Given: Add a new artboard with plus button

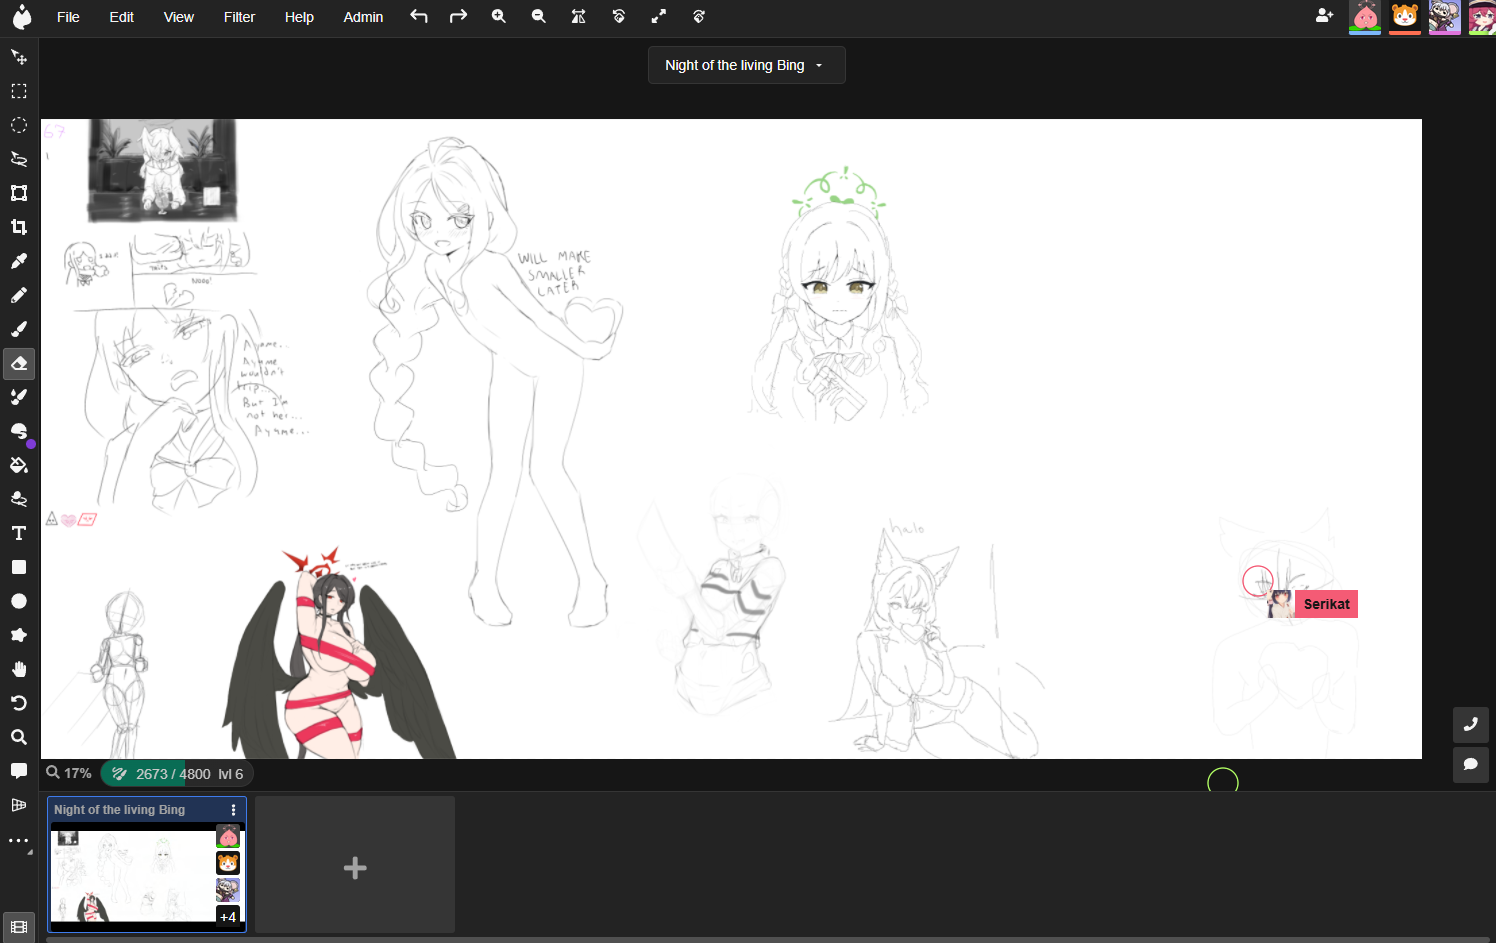Looking at the screenshot, I should tap(355, 867).
